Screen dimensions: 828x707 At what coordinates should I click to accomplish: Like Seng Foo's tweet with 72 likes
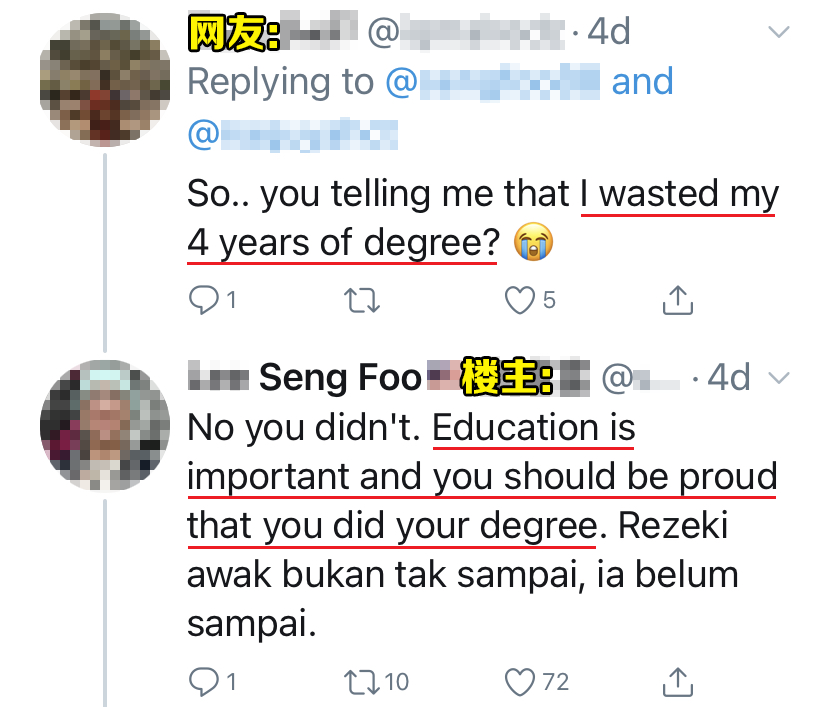[x=520, y=682]
